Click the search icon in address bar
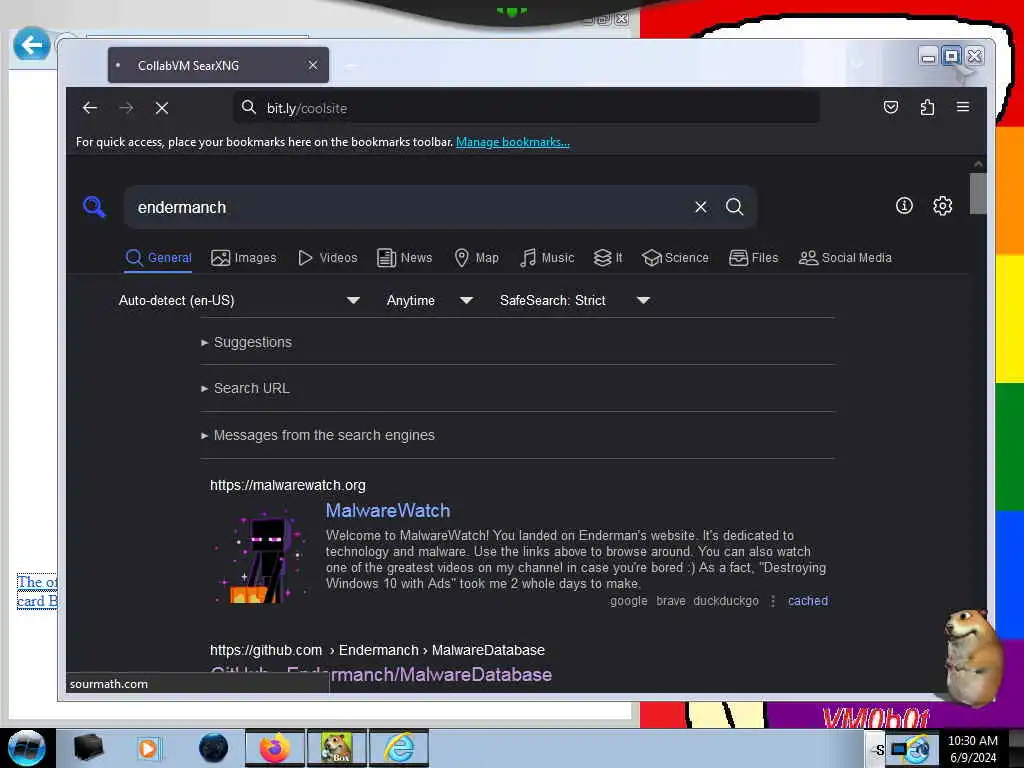The height and width of the screenshot is (768, 1024). pos(248,108)
